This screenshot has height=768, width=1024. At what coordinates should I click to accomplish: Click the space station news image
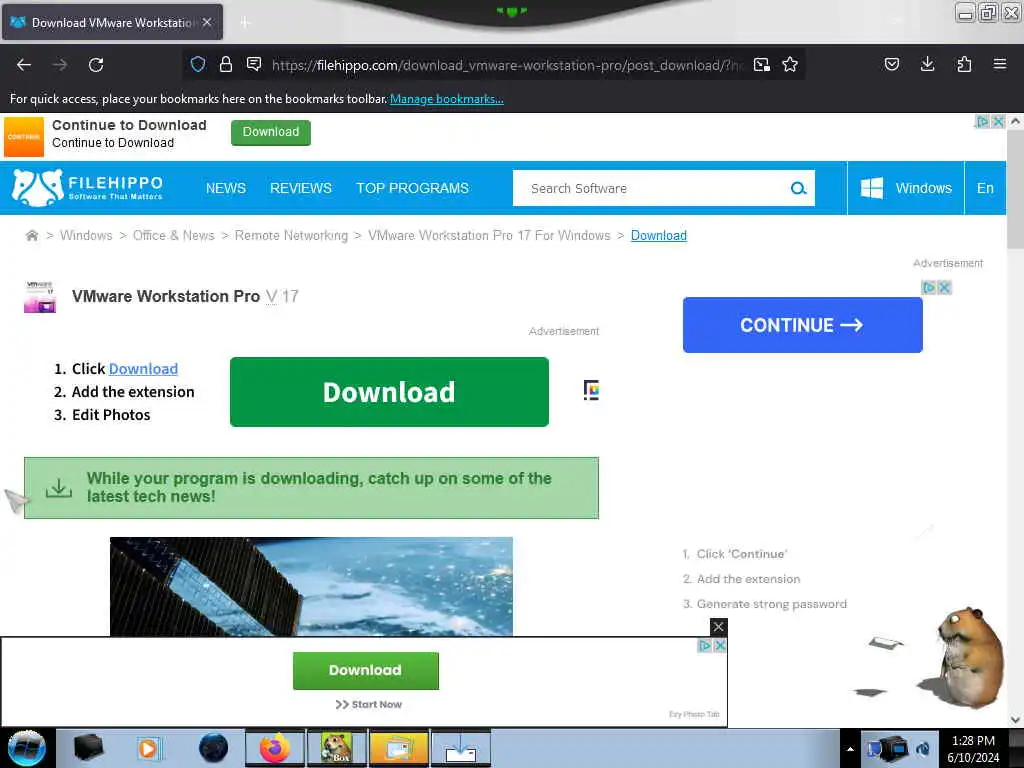pos(312,586)
